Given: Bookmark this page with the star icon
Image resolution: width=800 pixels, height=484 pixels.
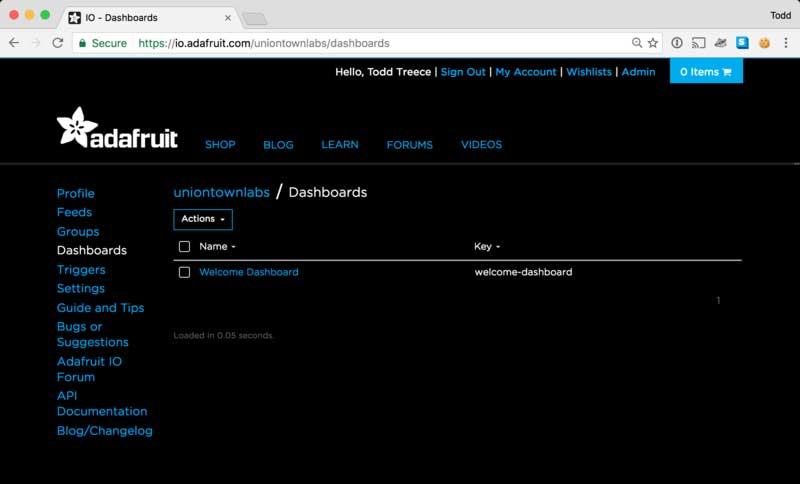Looking at the screenshot, I should pyautogui.click(x=653, y=43).
